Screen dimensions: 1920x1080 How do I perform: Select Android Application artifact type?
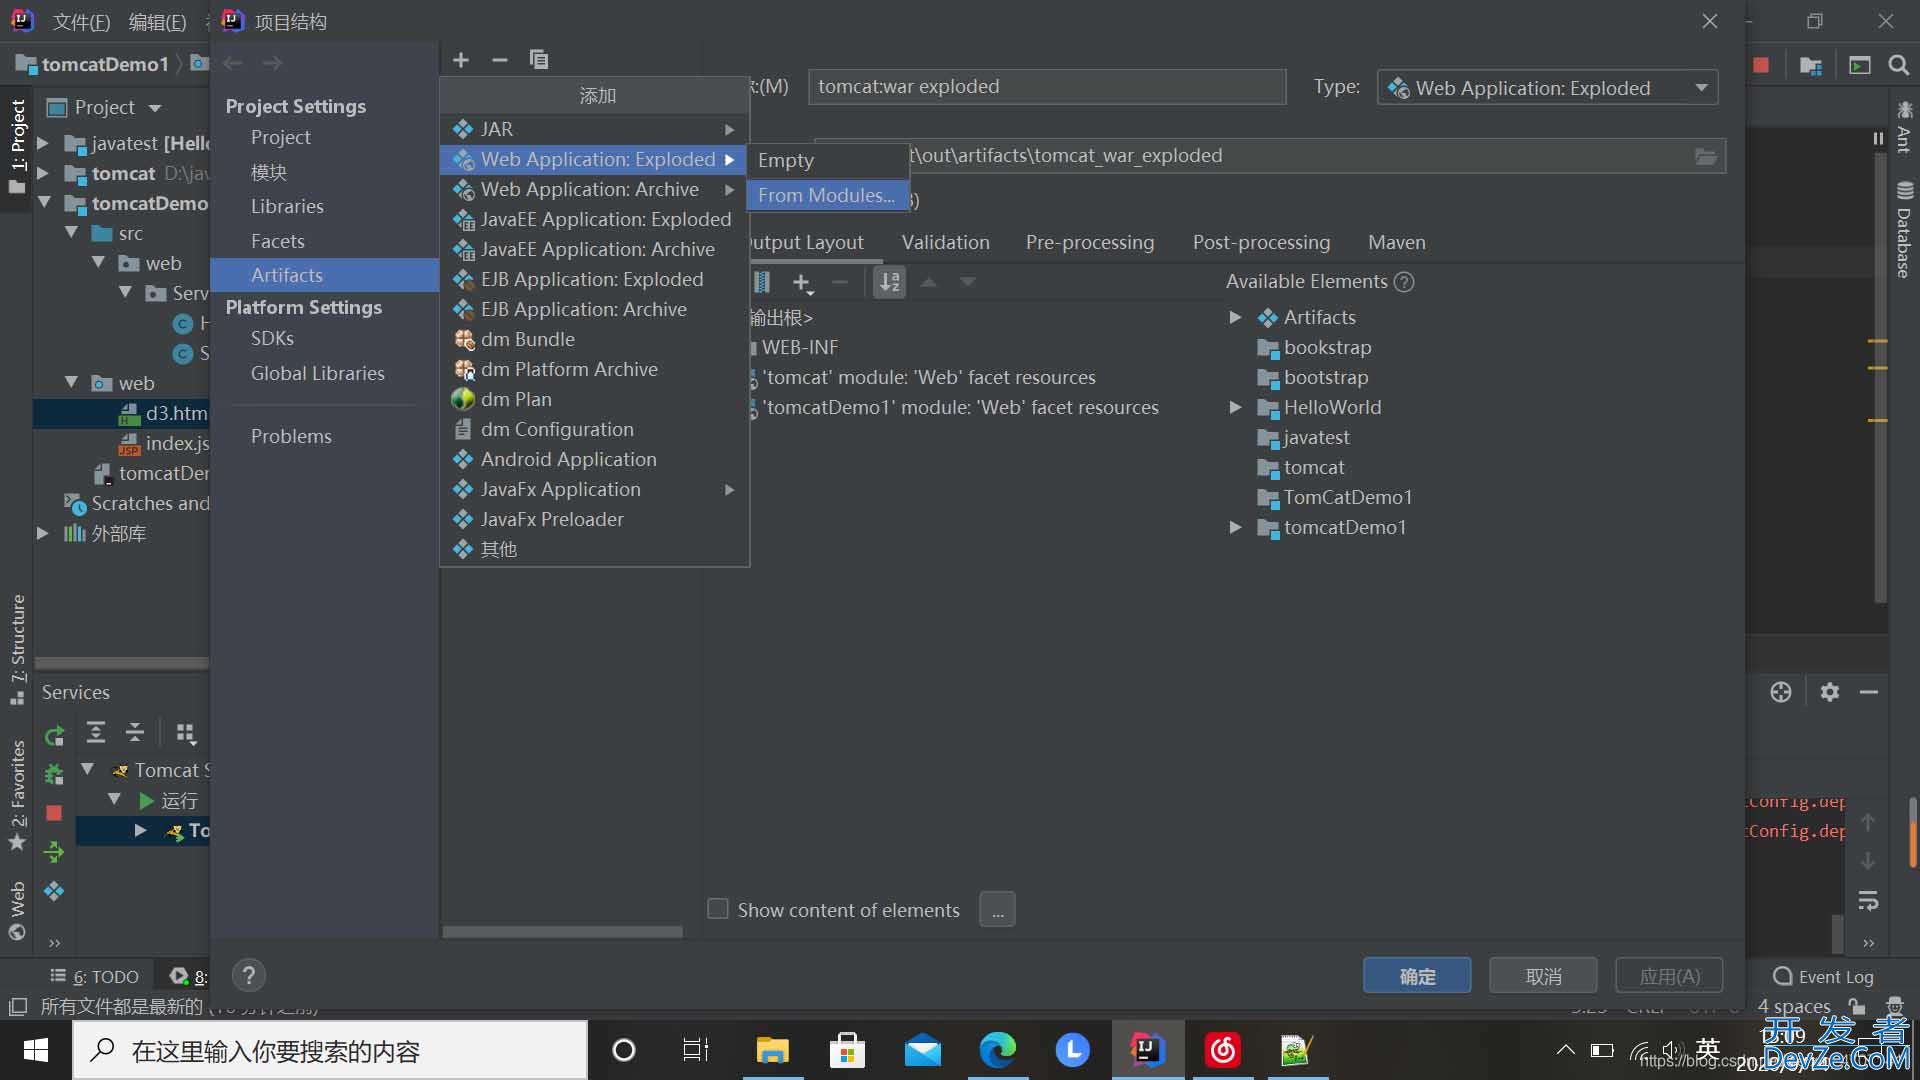(568, 458)
